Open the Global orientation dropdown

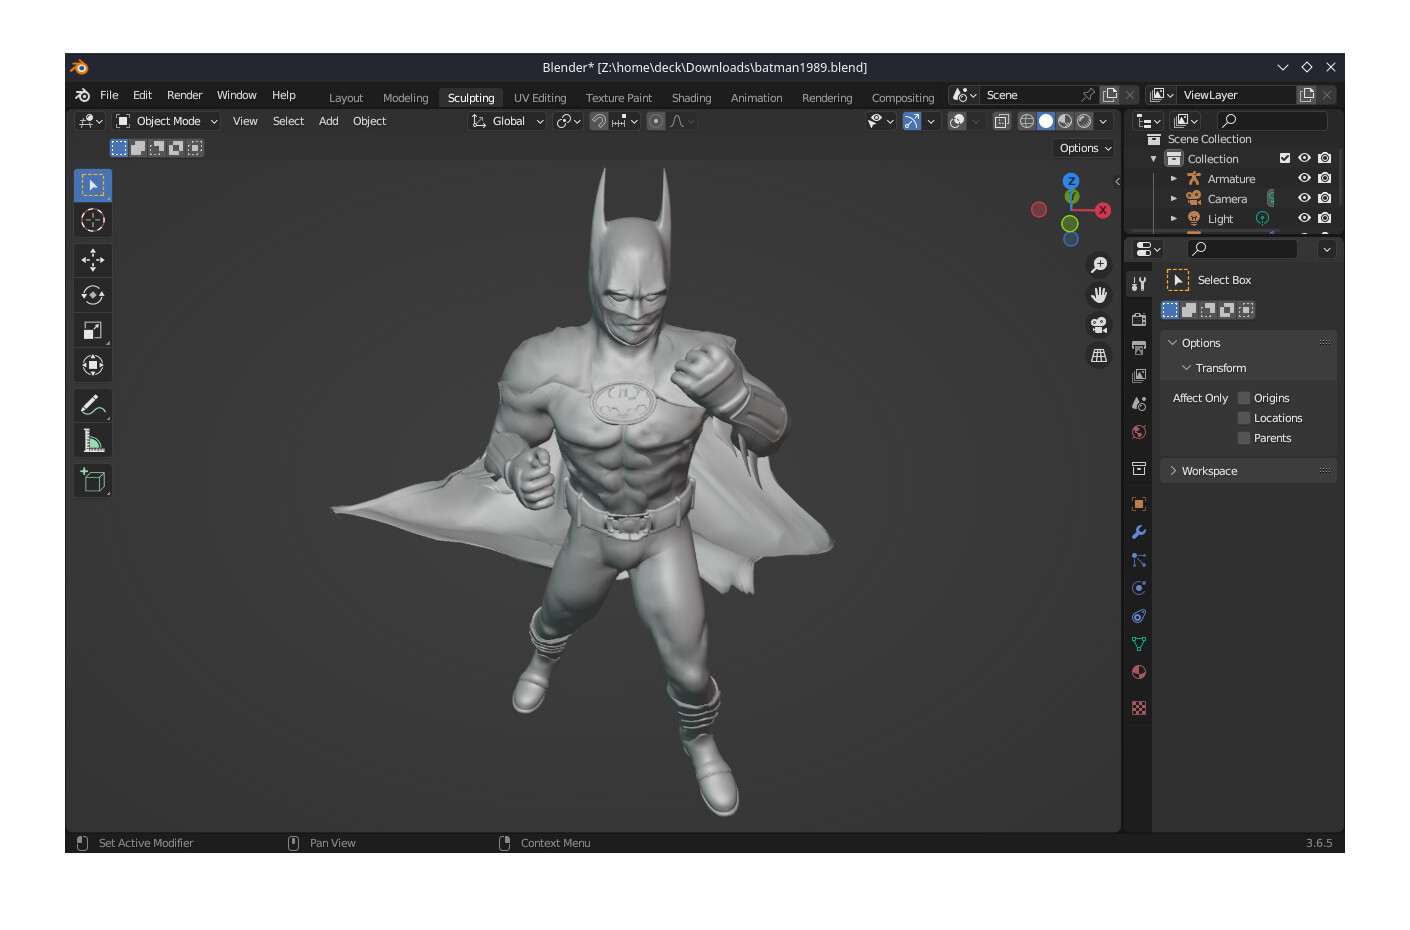coord(508,121)
